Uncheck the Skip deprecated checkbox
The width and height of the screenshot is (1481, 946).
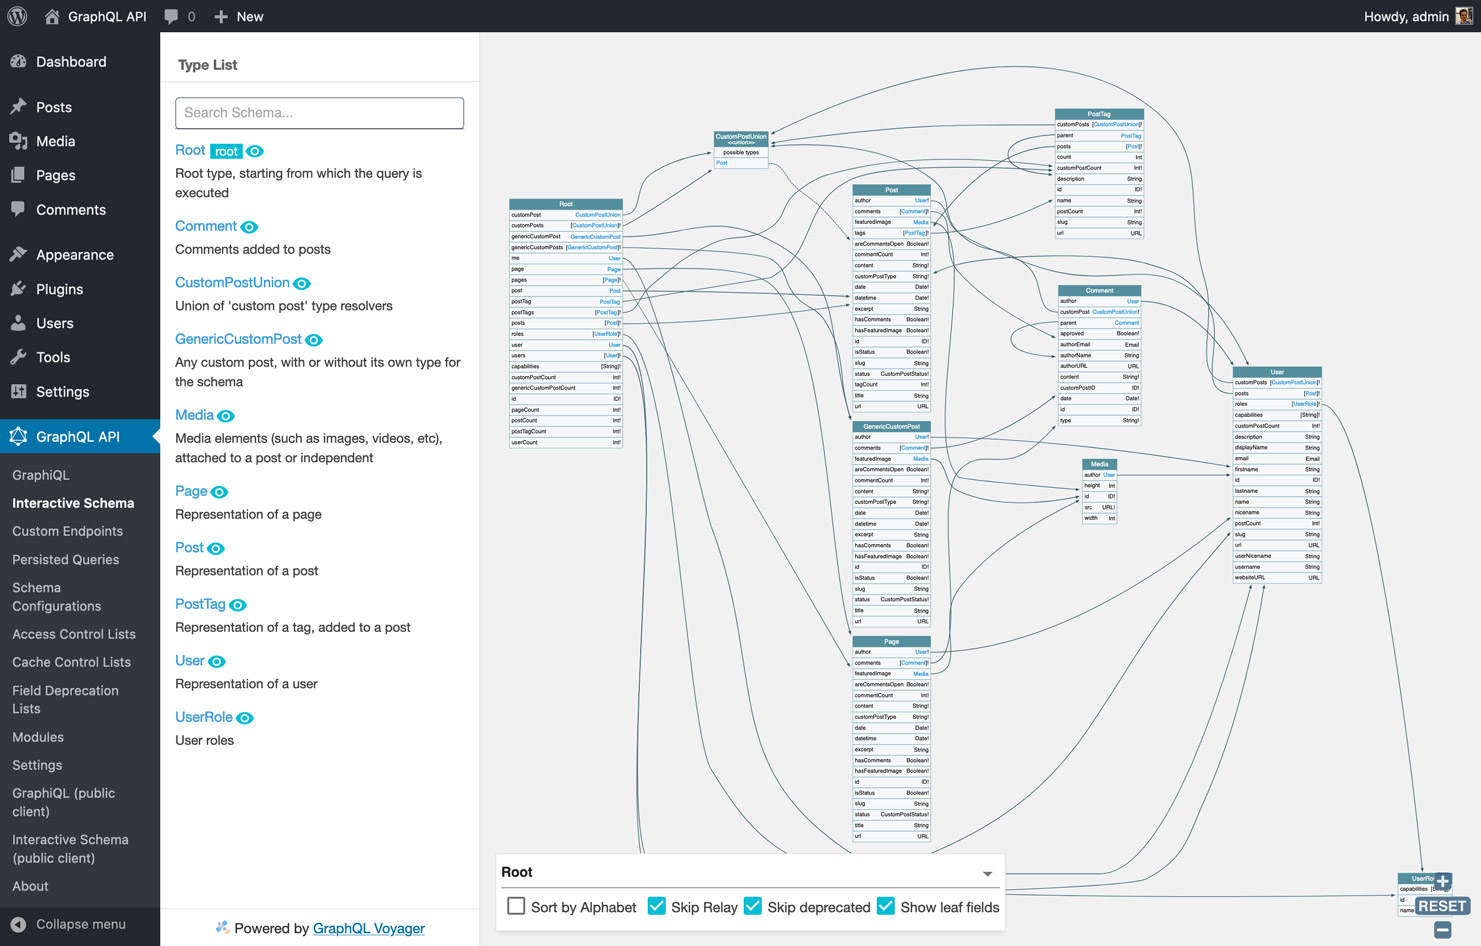coord(753,906)
